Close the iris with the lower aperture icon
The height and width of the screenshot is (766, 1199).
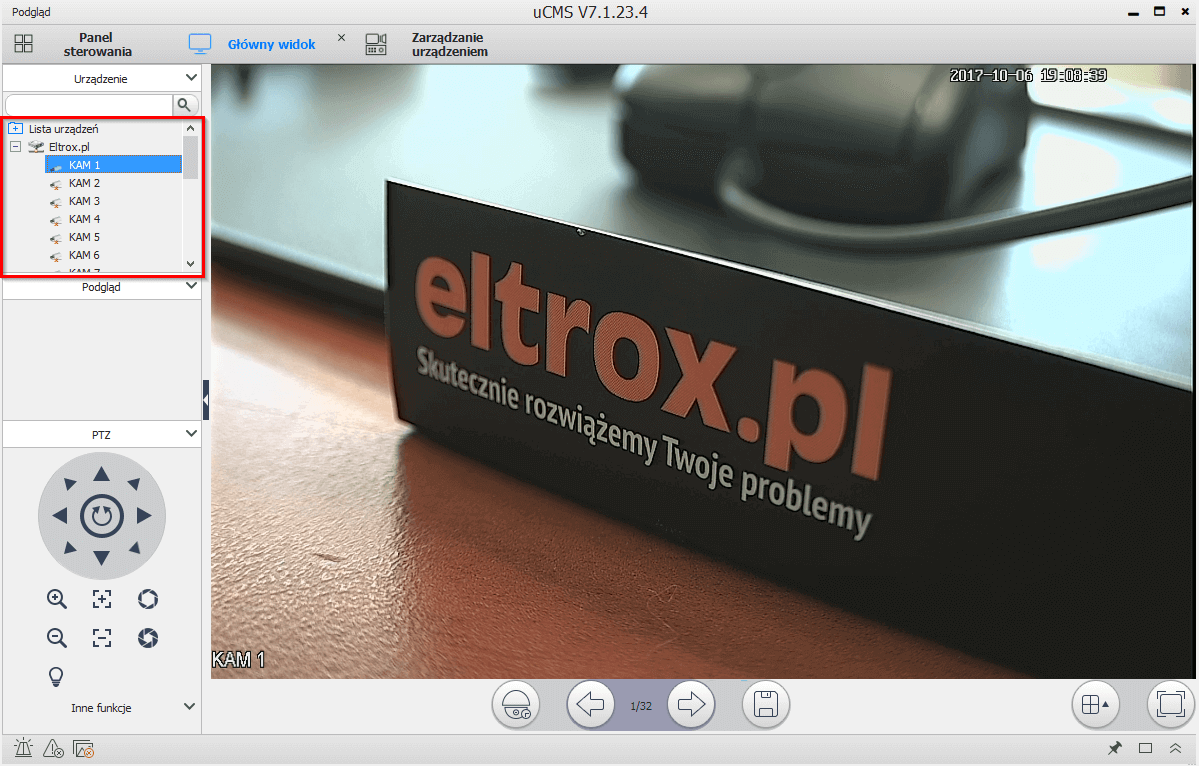(148, 638)
